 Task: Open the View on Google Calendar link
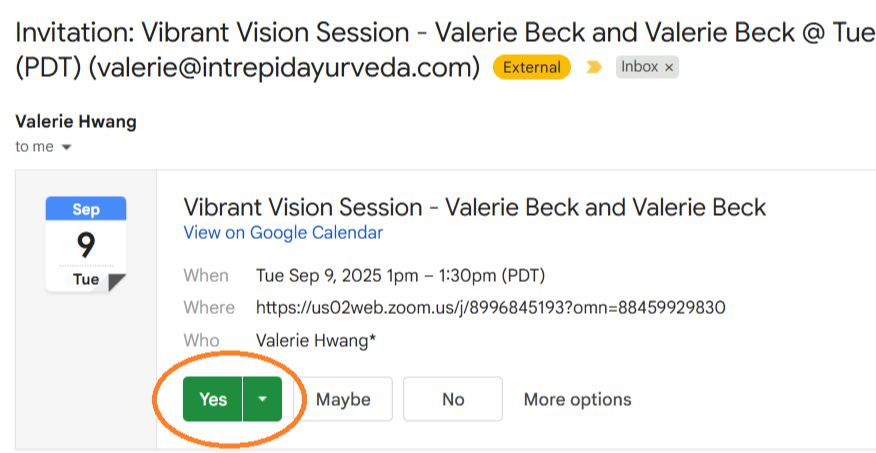283,233
